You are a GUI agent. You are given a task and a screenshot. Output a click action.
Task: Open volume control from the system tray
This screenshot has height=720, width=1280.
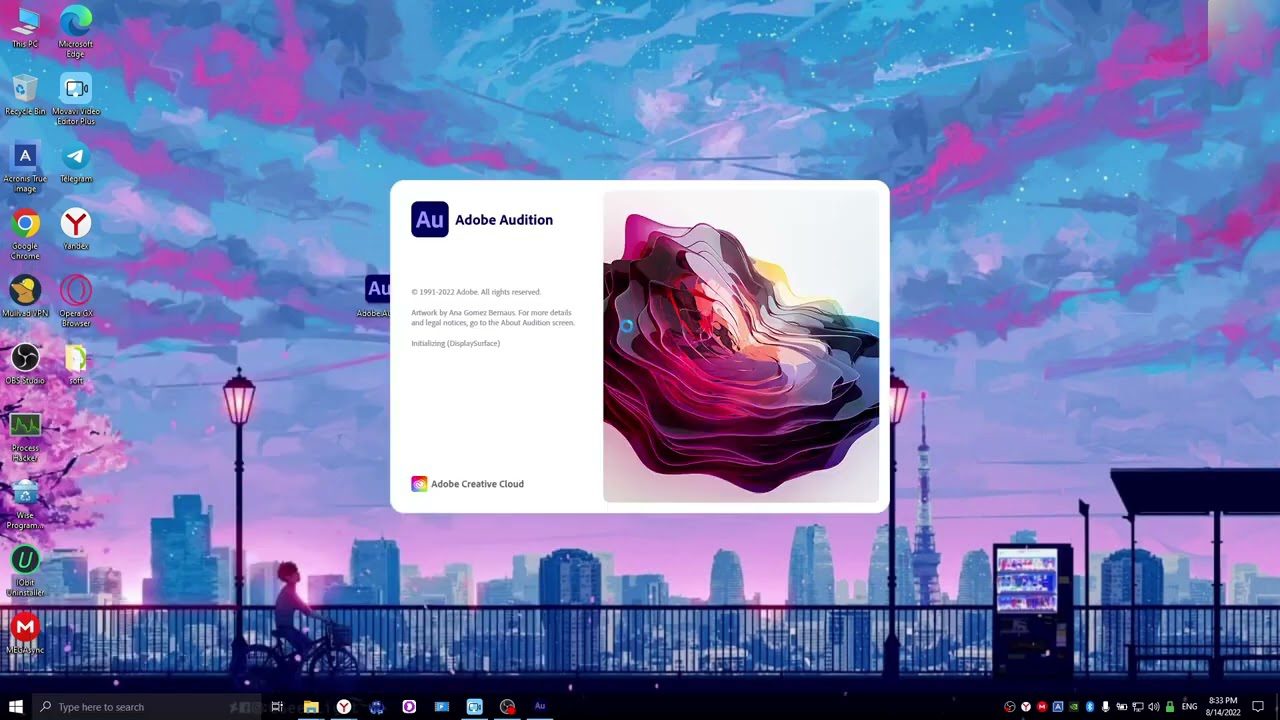click(1154, 706)
